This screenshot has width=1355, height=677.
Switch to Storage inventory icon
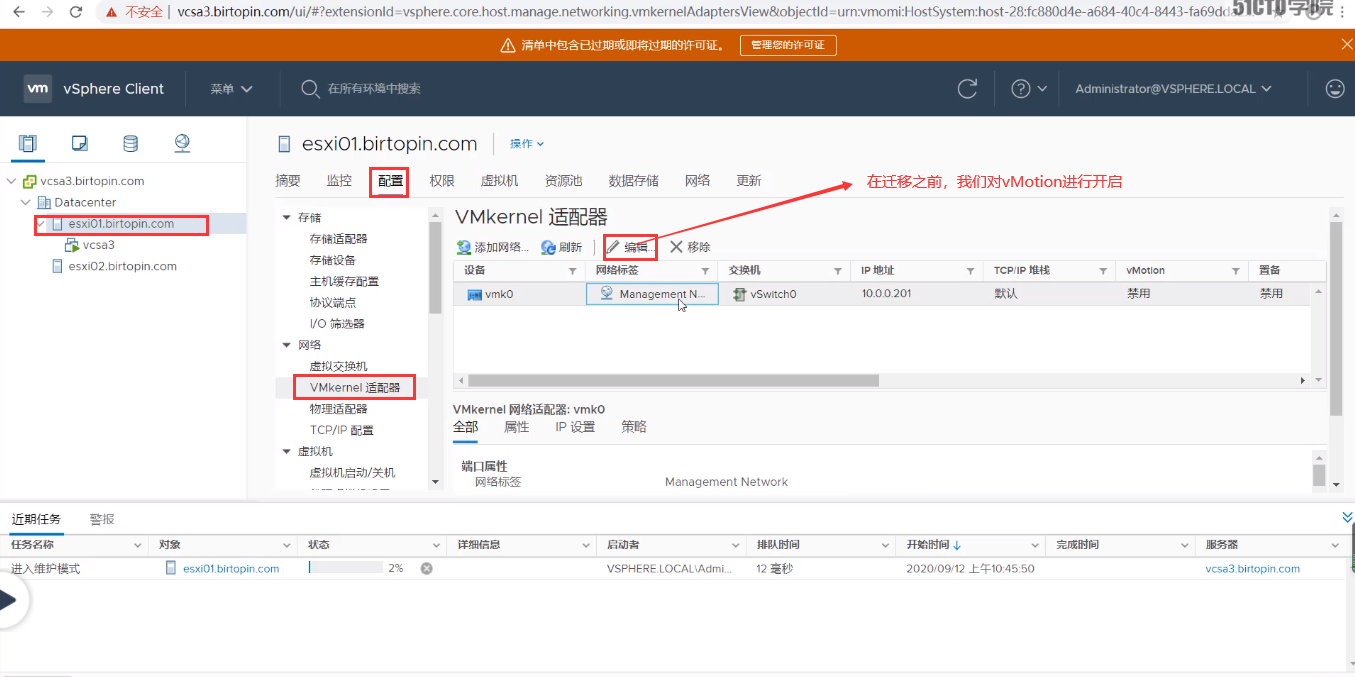(x=130, y=143)
